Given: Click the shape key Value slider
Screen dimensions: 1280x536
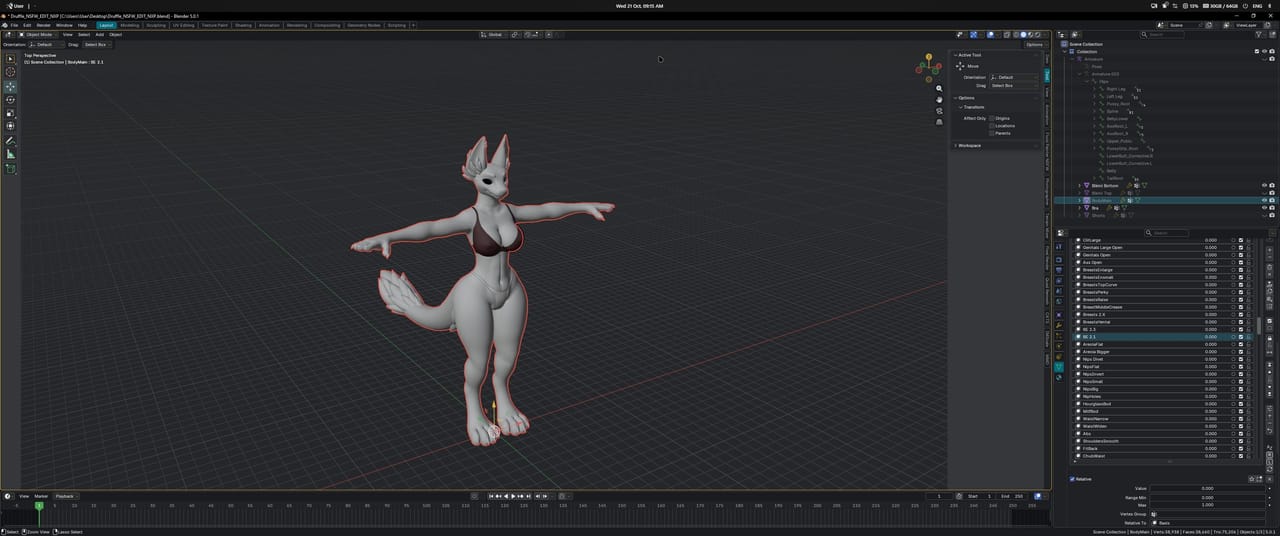Looking at the screenshot, I should point(1206,488).
